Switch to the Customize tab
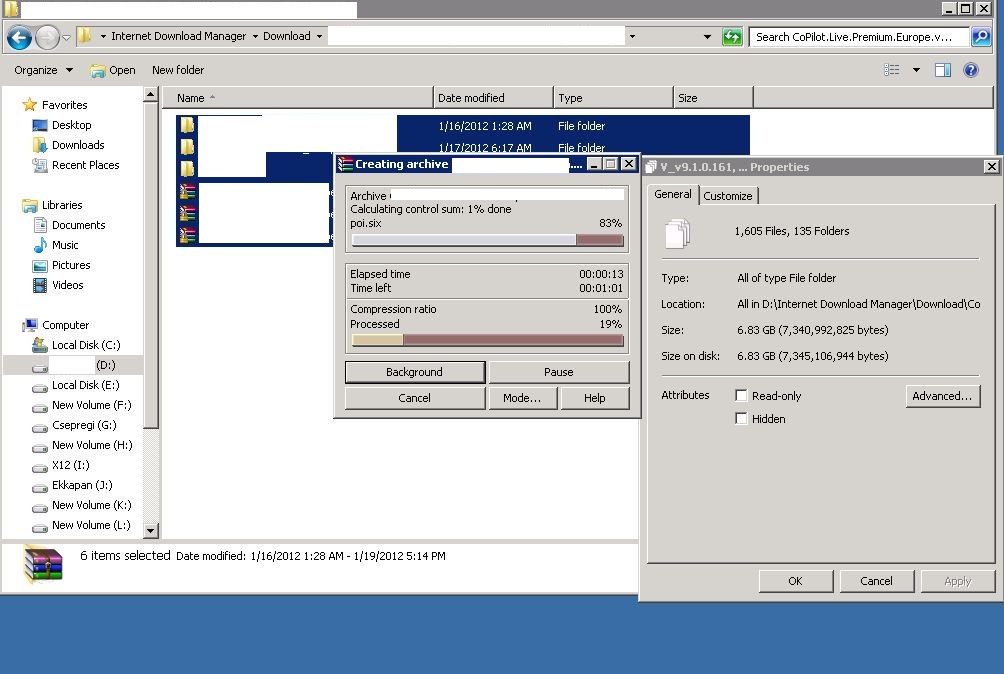This screenshot has height=674, width=1004. (x=727, y=196)
